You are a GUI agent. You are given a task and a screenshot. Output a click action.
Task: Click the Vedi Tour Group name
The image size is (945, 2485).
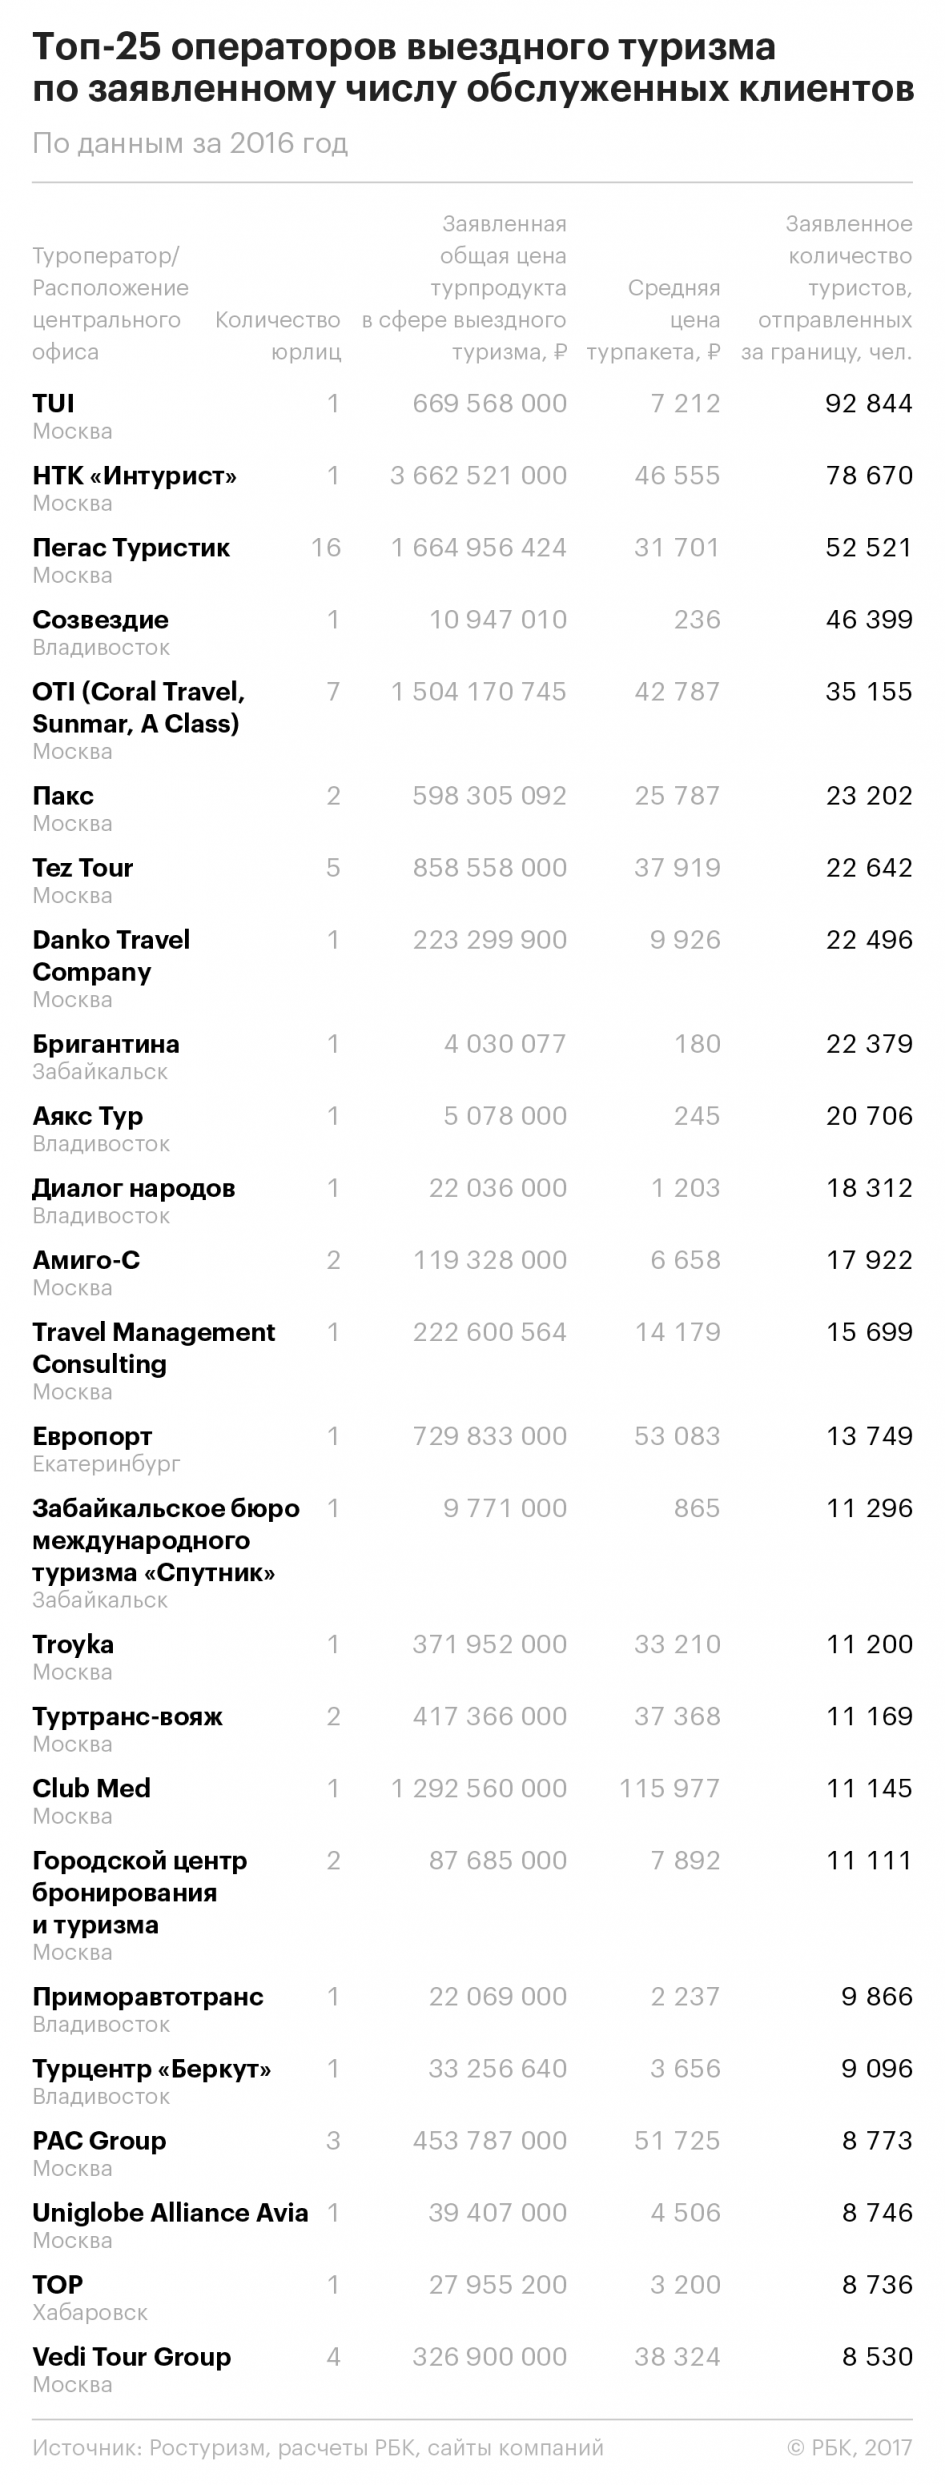(x=131, y=2355)
